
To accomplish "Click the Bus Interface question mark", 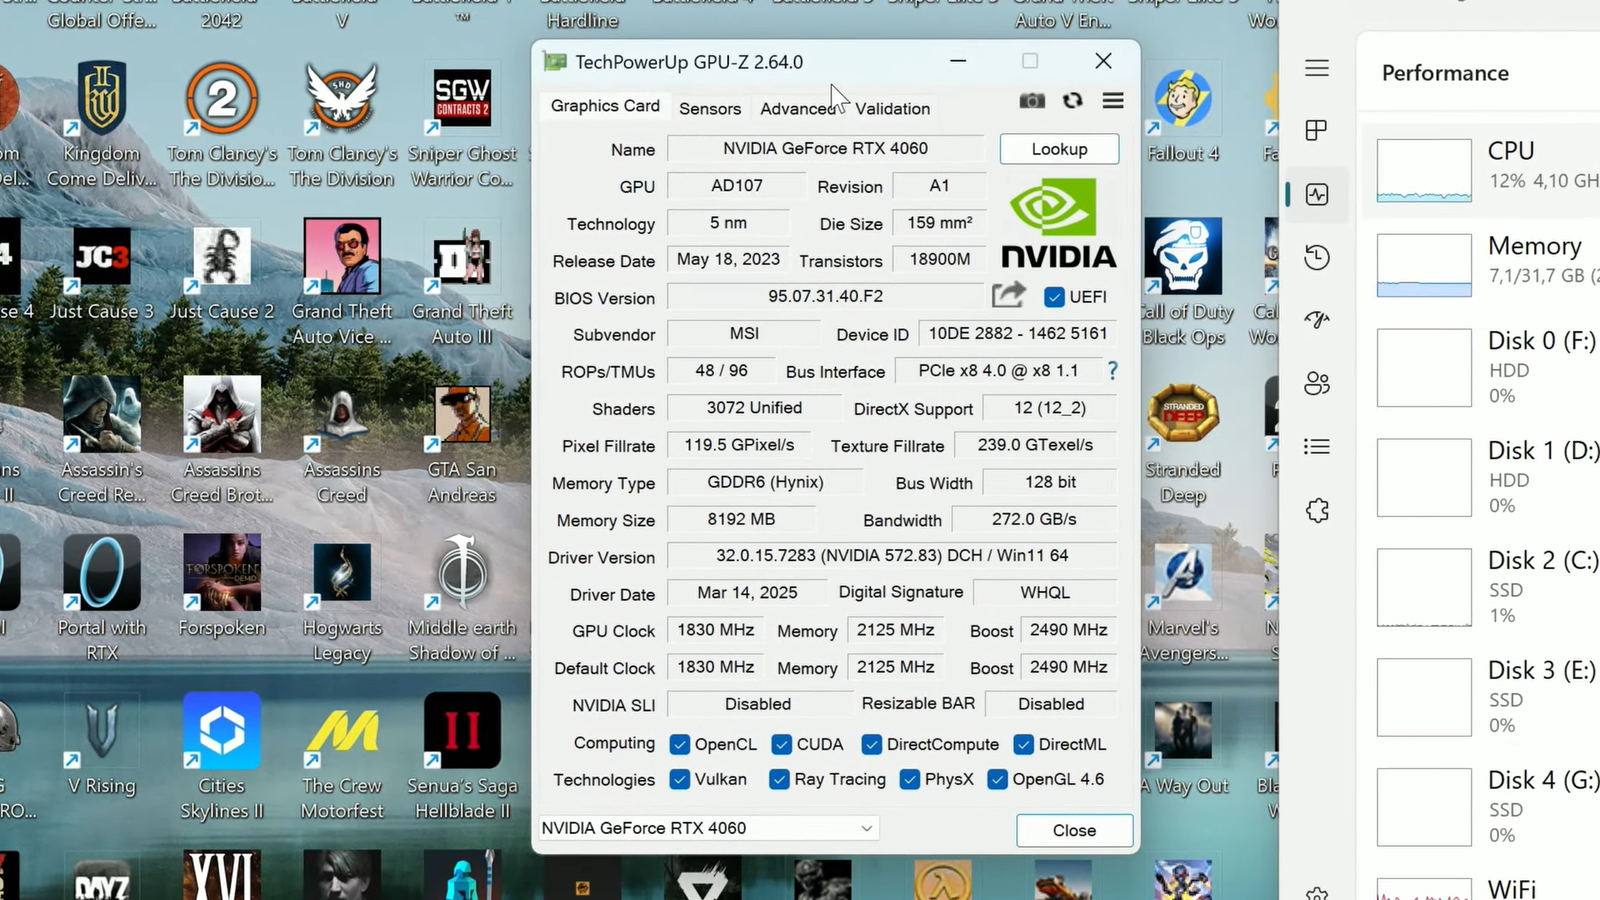I will click(x=1112, y=371).
